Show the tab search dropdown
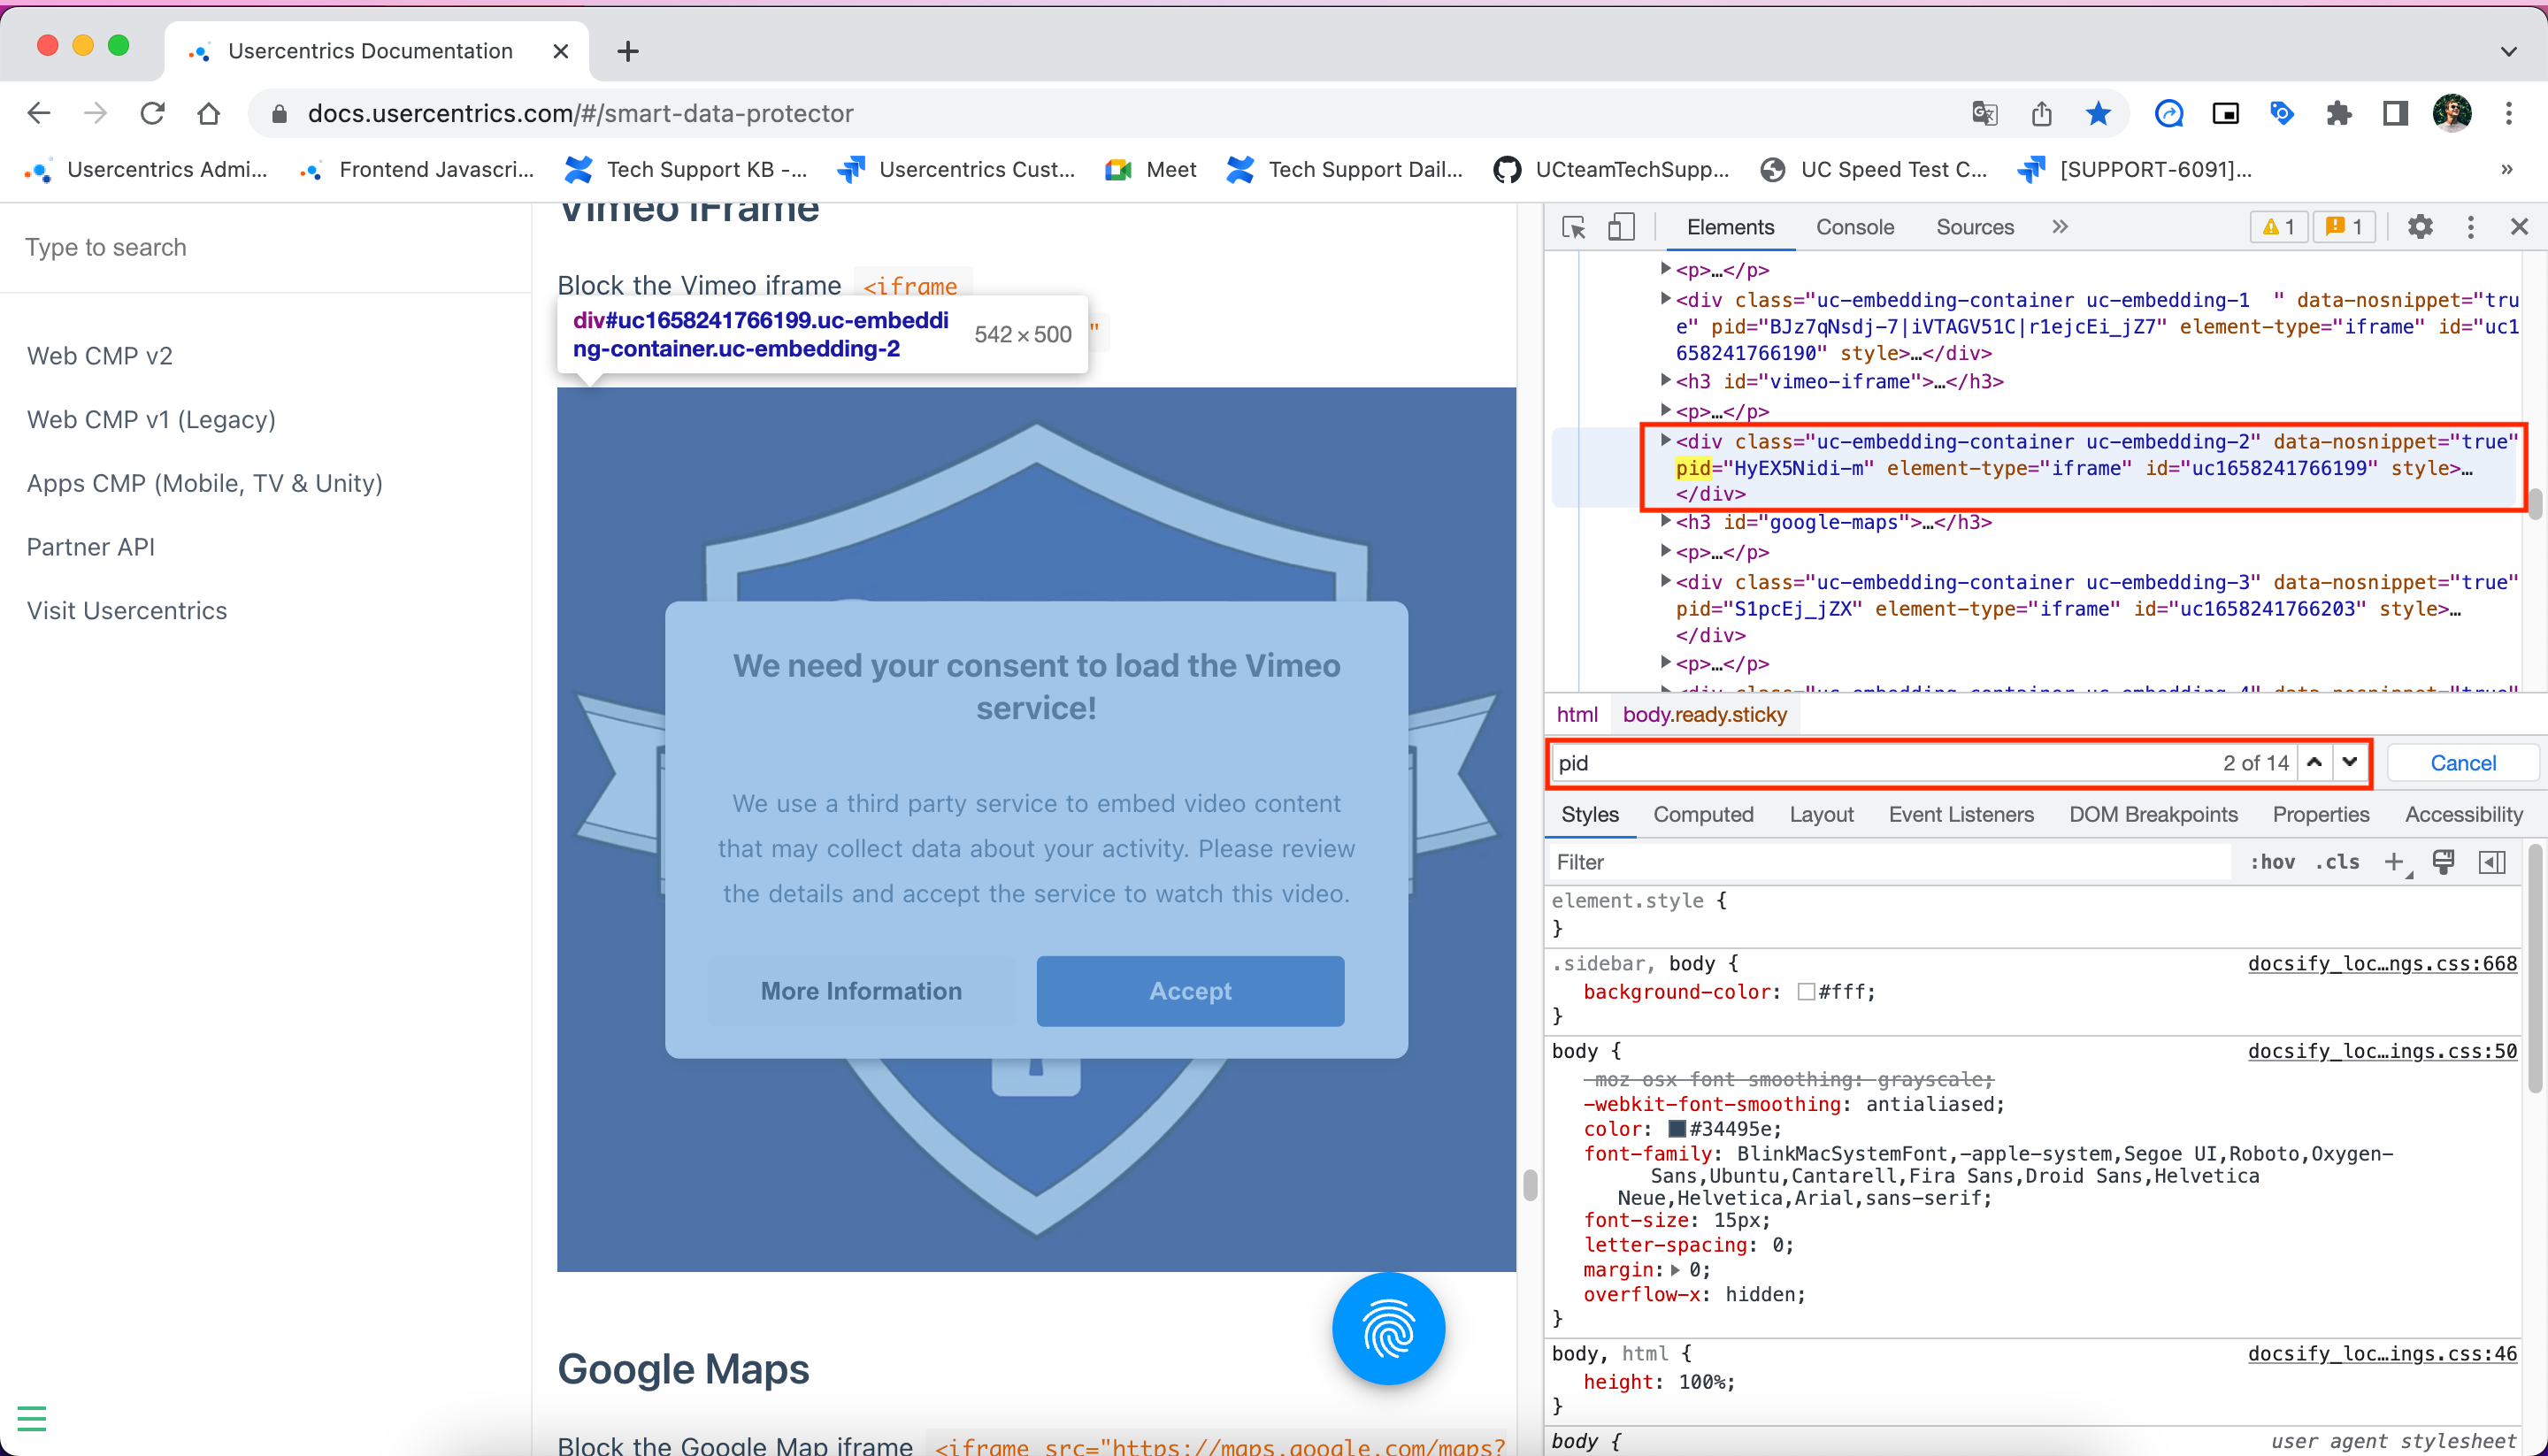 (x=2508, y=51)
